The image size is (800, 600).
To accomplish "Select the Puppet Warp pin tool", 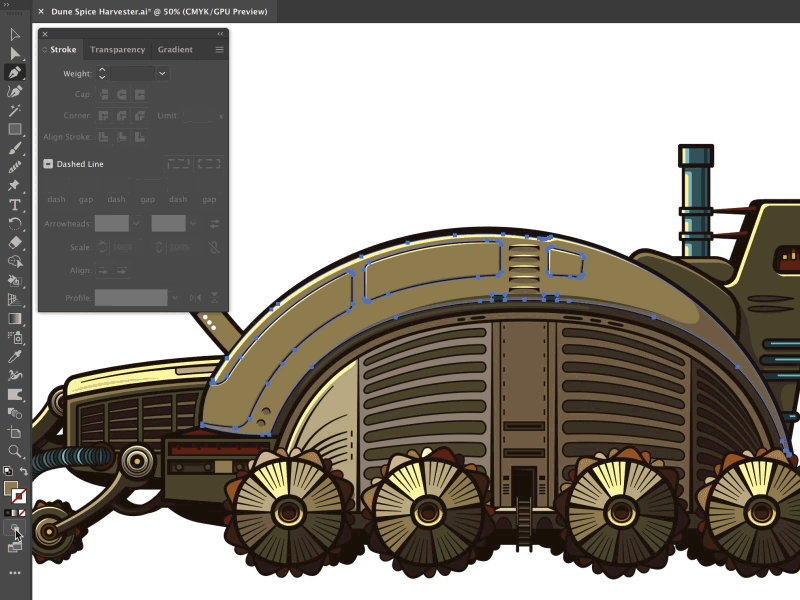I will 14,185.
